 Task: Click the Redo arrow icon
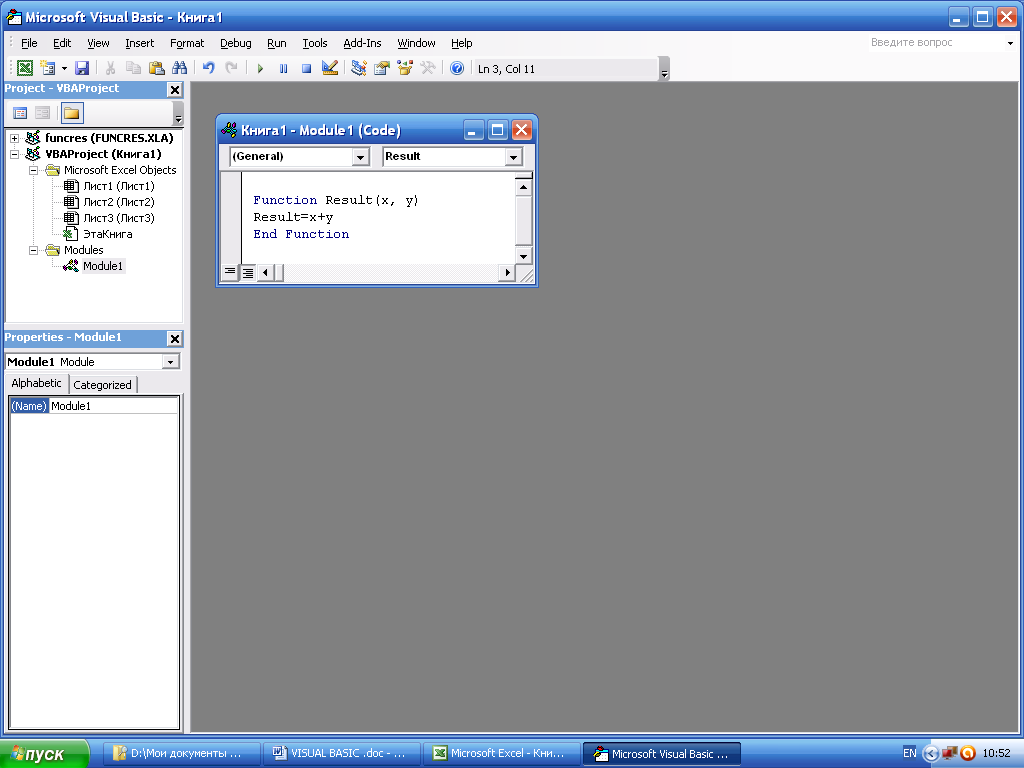pyautogui.click(x=231, y=68)
